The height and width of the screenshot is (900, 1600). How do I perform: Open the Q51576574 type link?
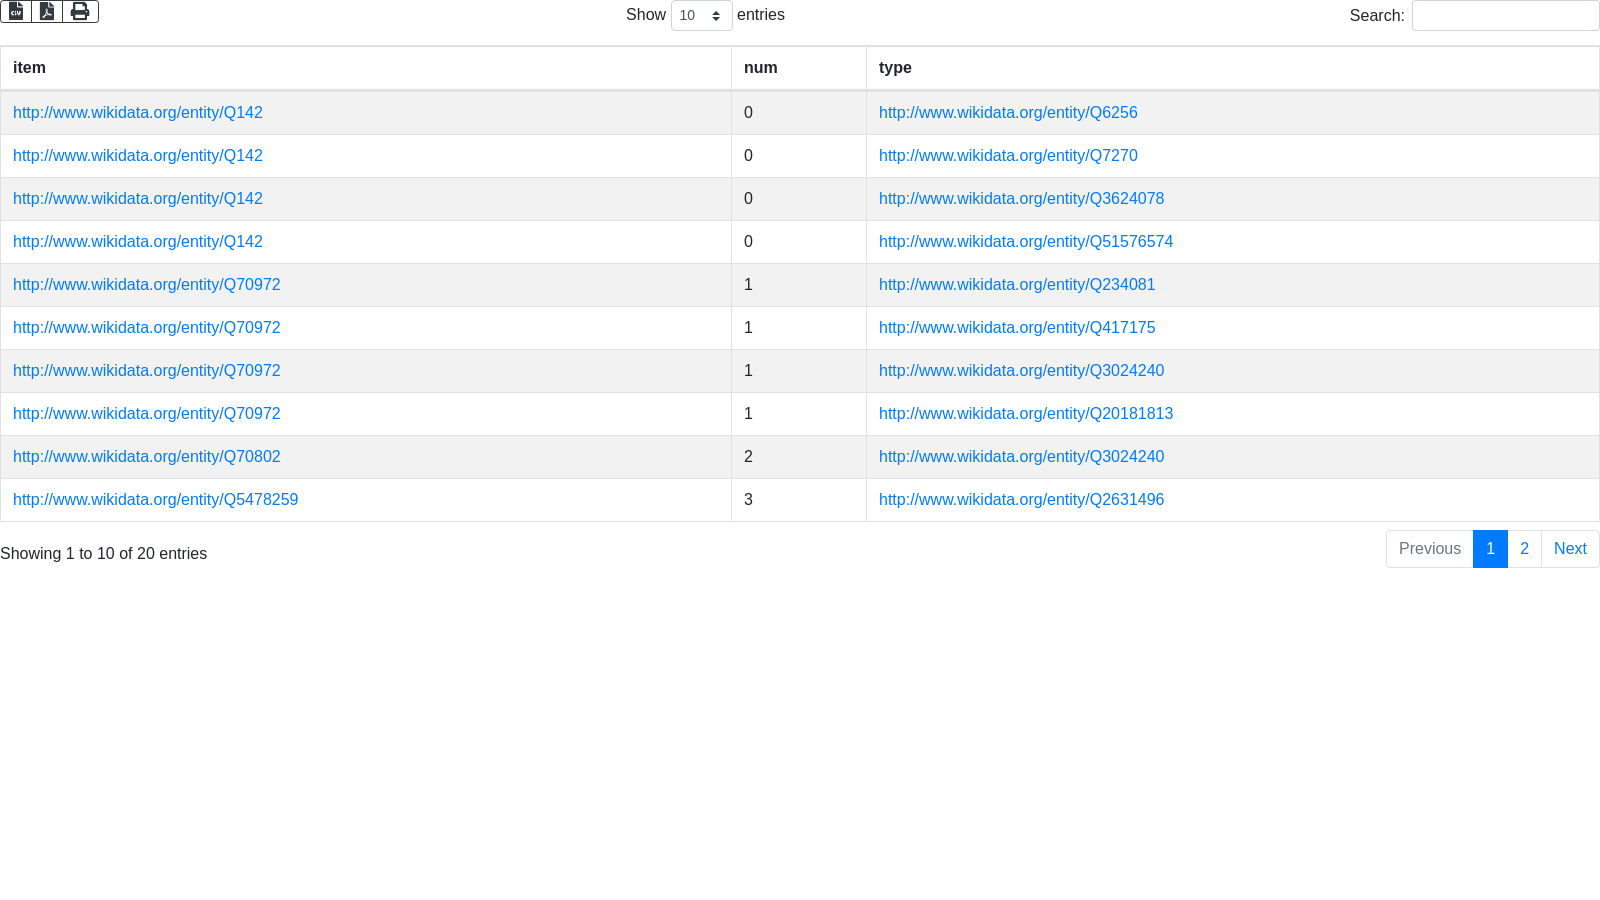point(1025,242)
